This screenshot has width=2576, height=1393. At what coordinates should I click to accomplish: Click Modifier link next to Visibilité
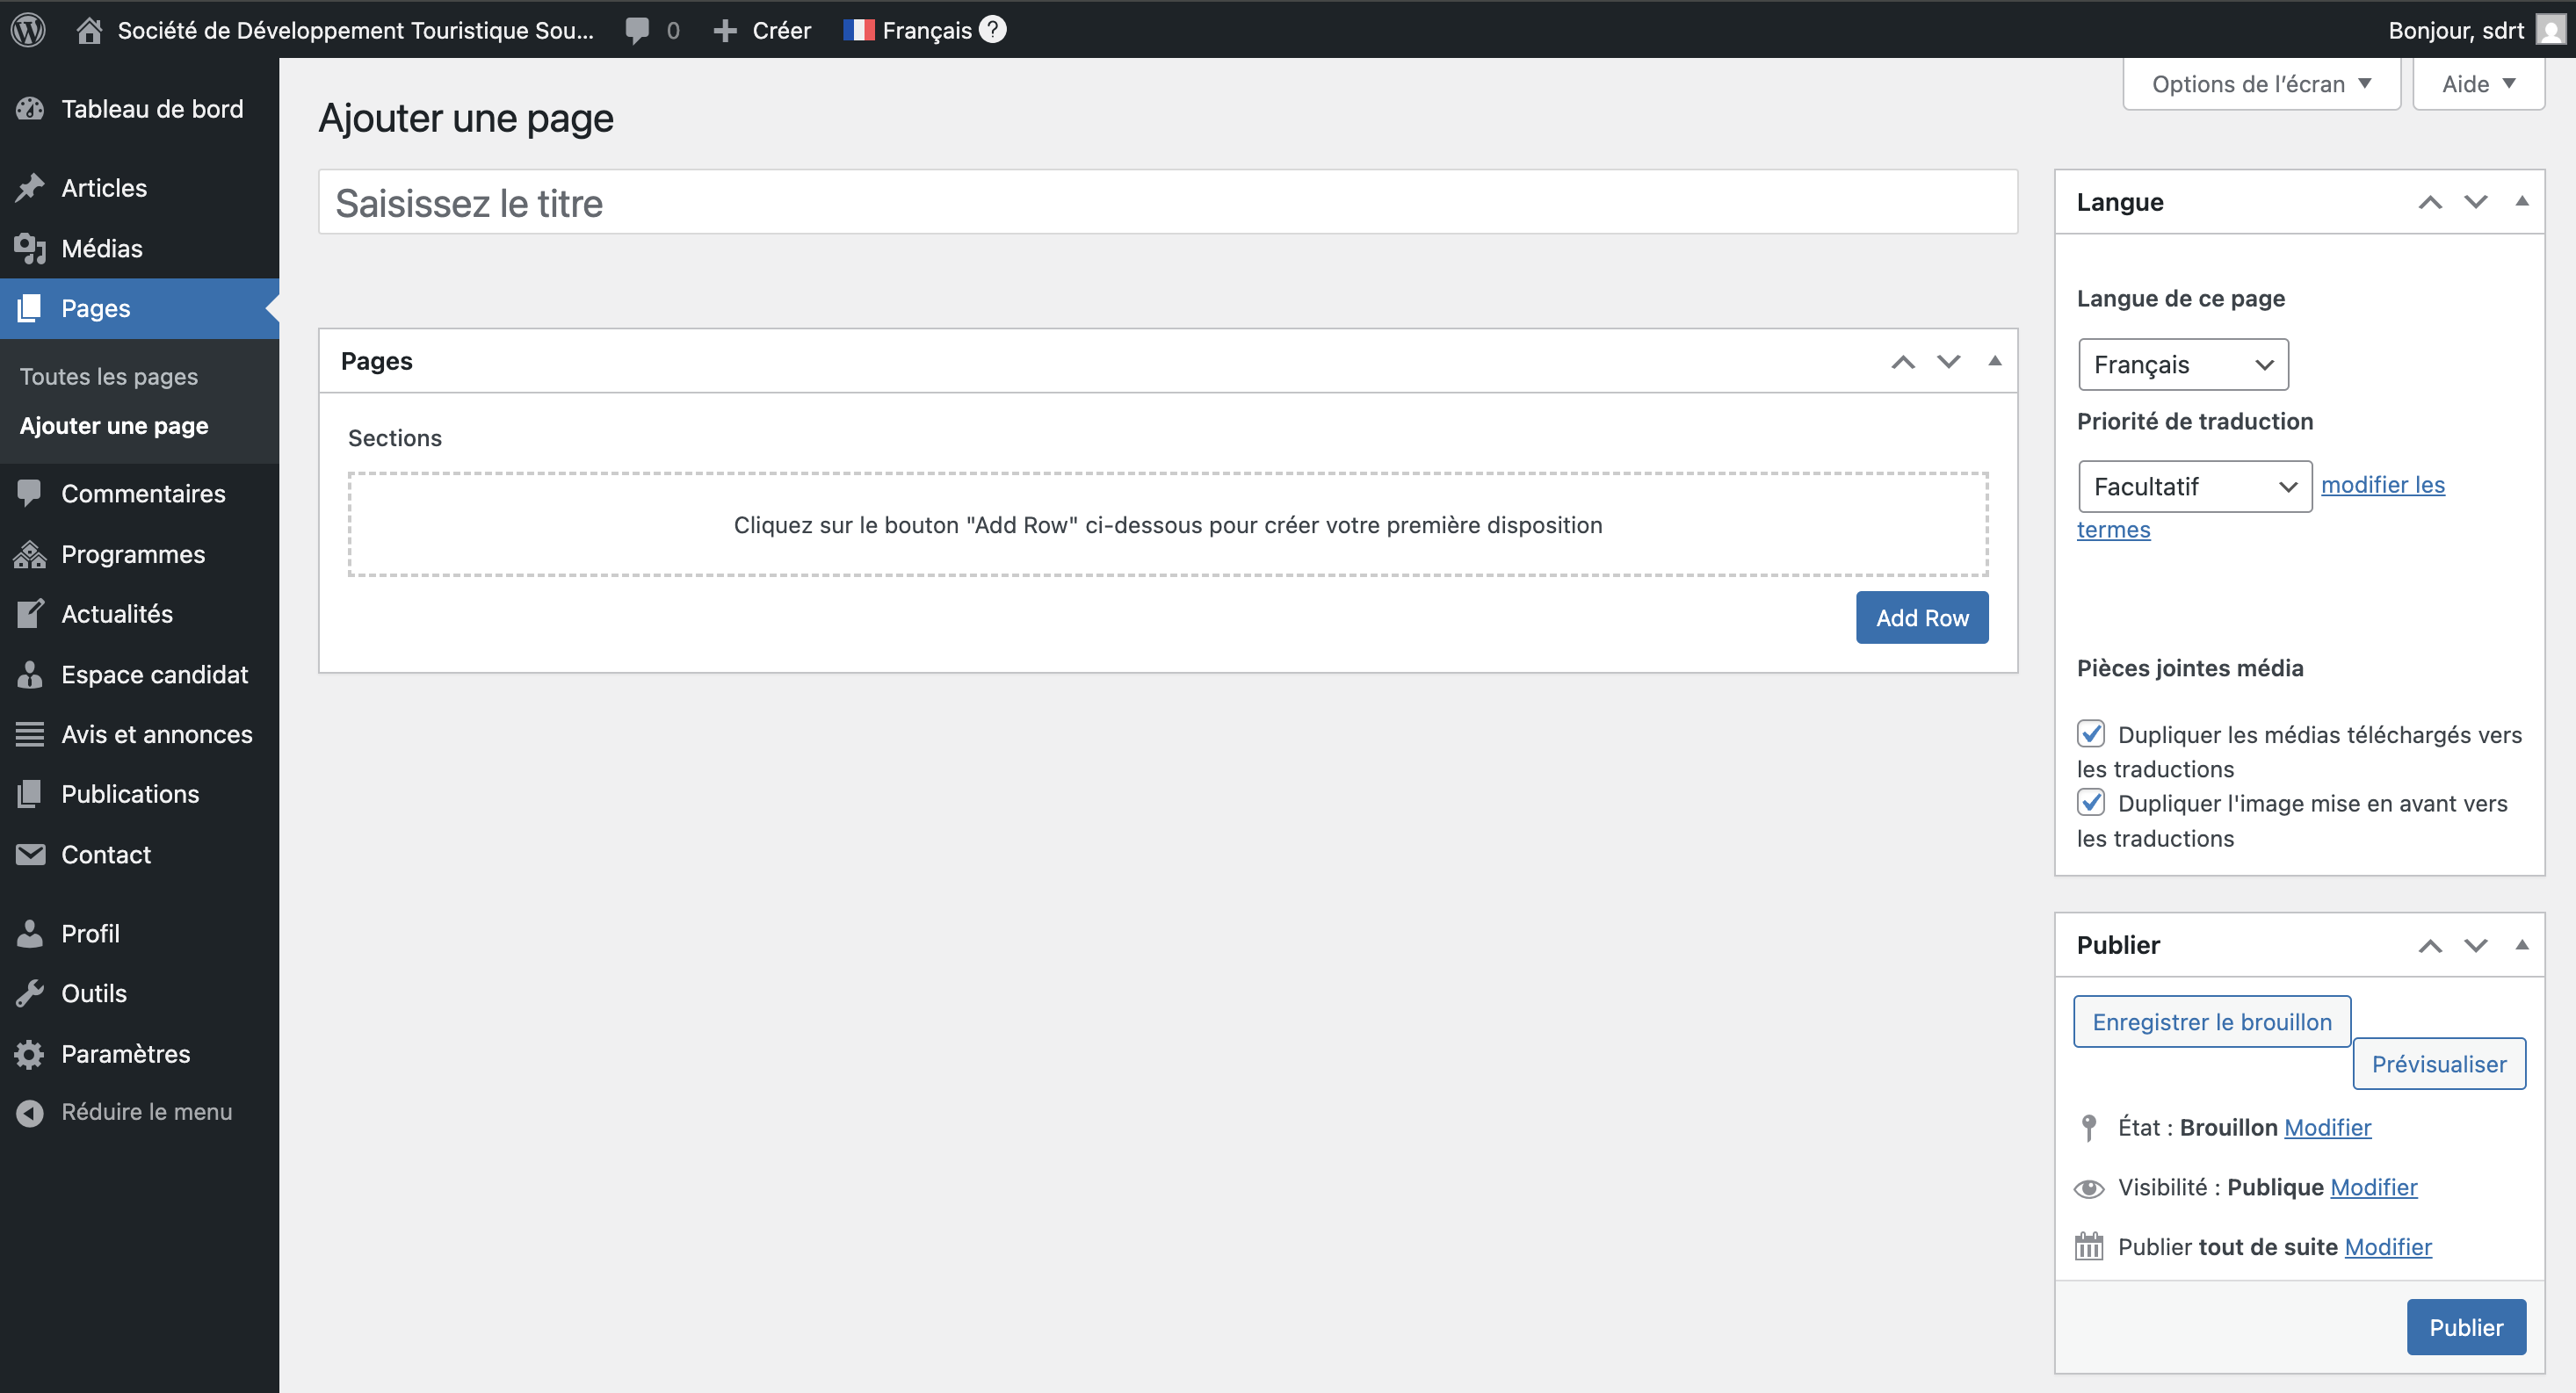2373,1187
